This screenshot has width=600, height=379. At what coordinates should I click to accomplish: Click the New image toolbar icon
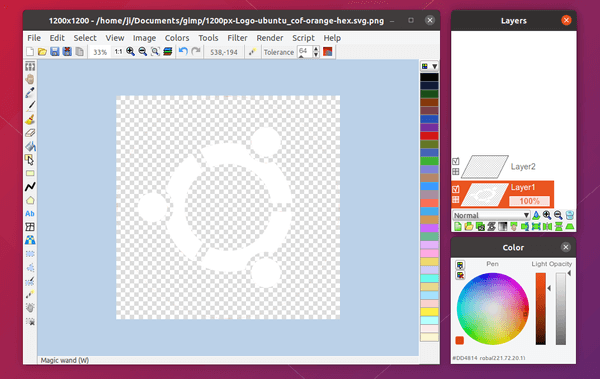30,52
